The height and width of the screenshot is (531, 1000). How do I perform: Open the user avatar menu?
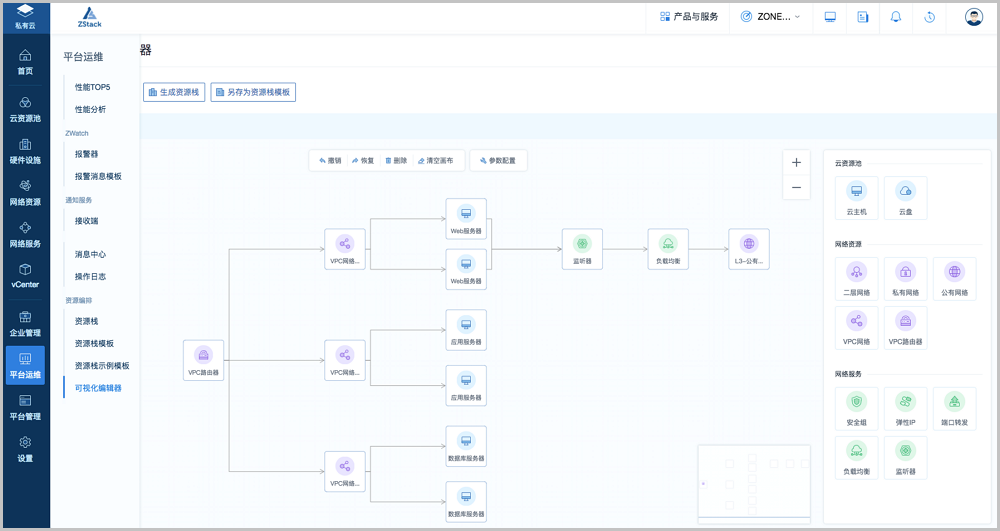(973, 17)
